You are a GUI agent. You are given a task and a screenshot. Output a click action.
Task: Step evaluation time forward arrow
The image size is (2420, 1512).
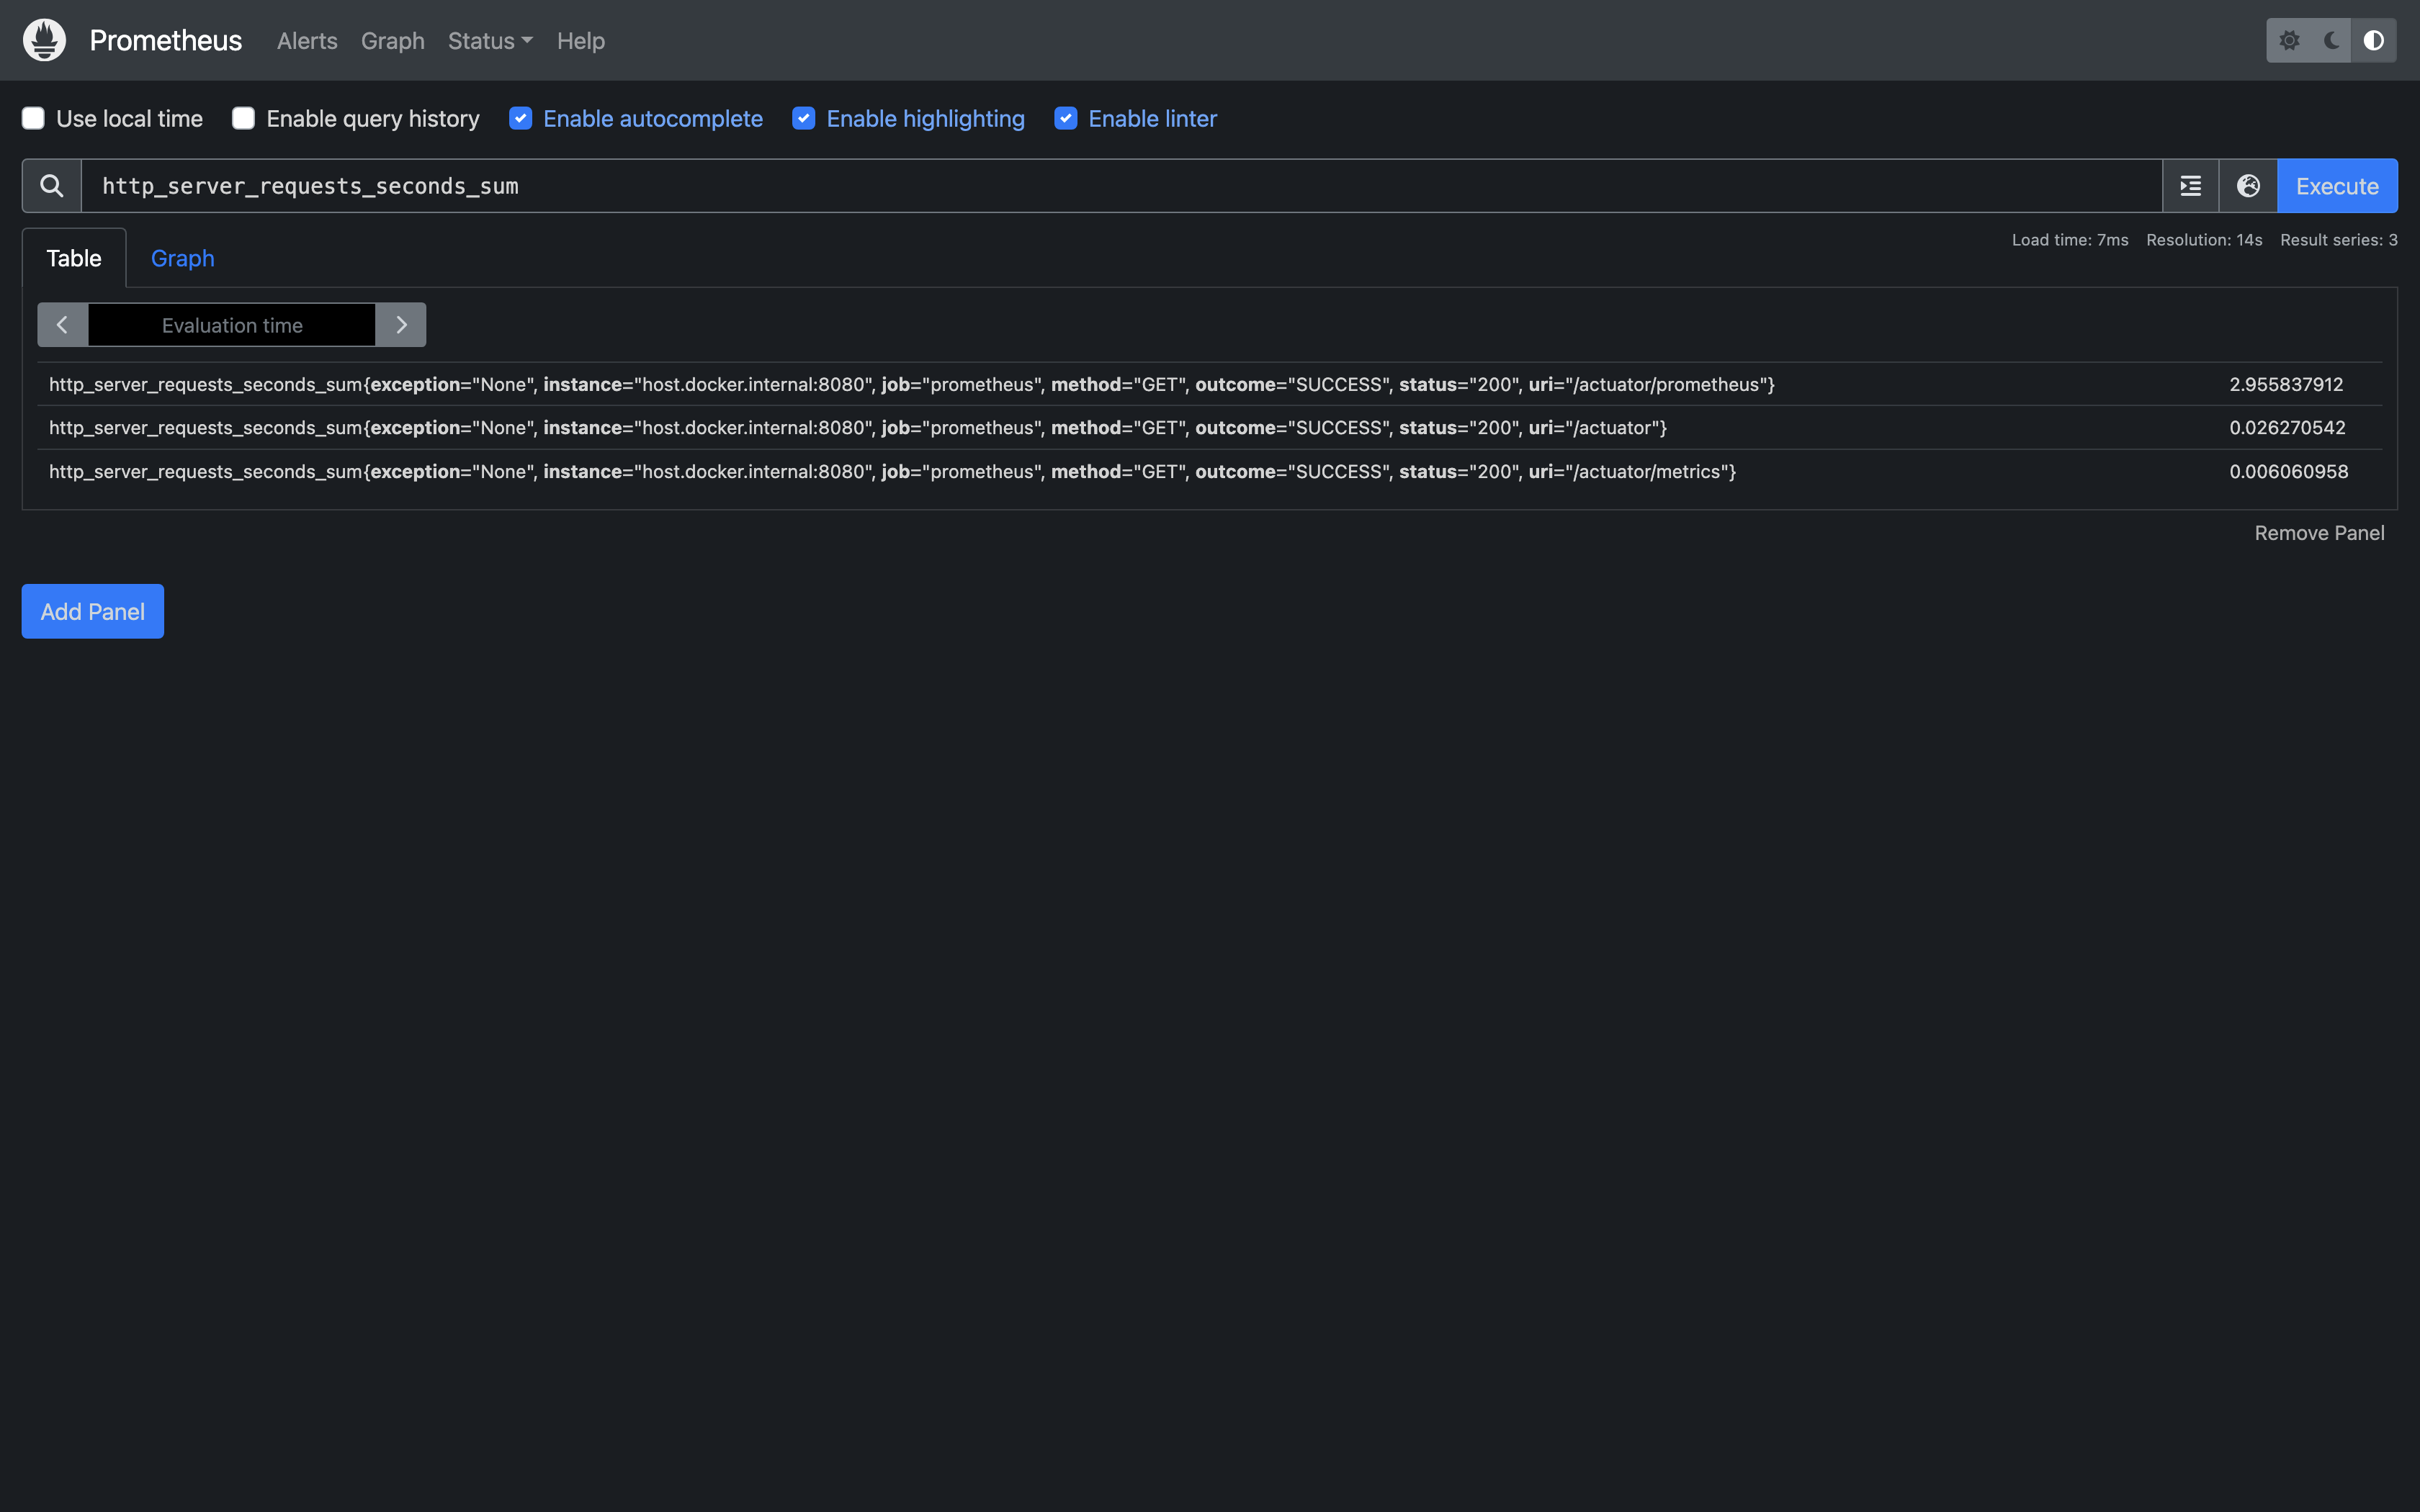click(401, 325)
